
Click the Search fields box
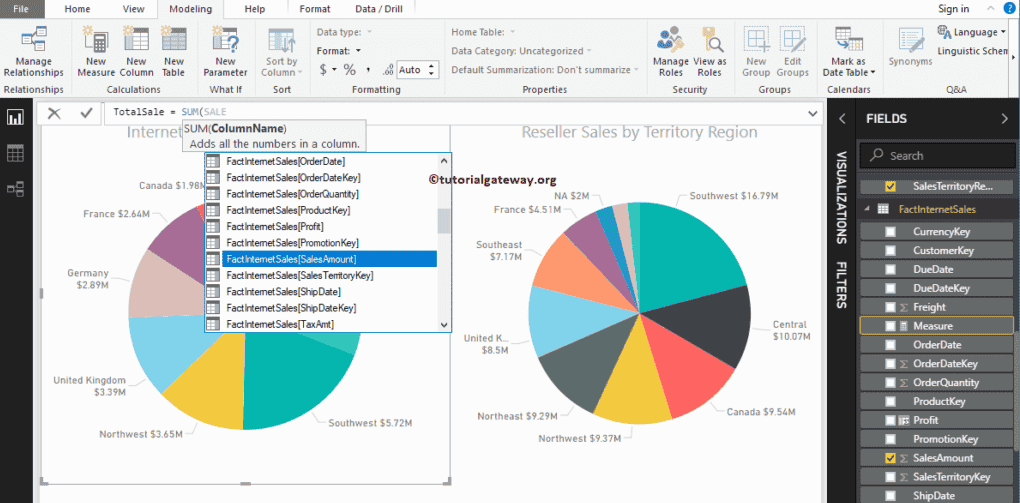point(940,156)
